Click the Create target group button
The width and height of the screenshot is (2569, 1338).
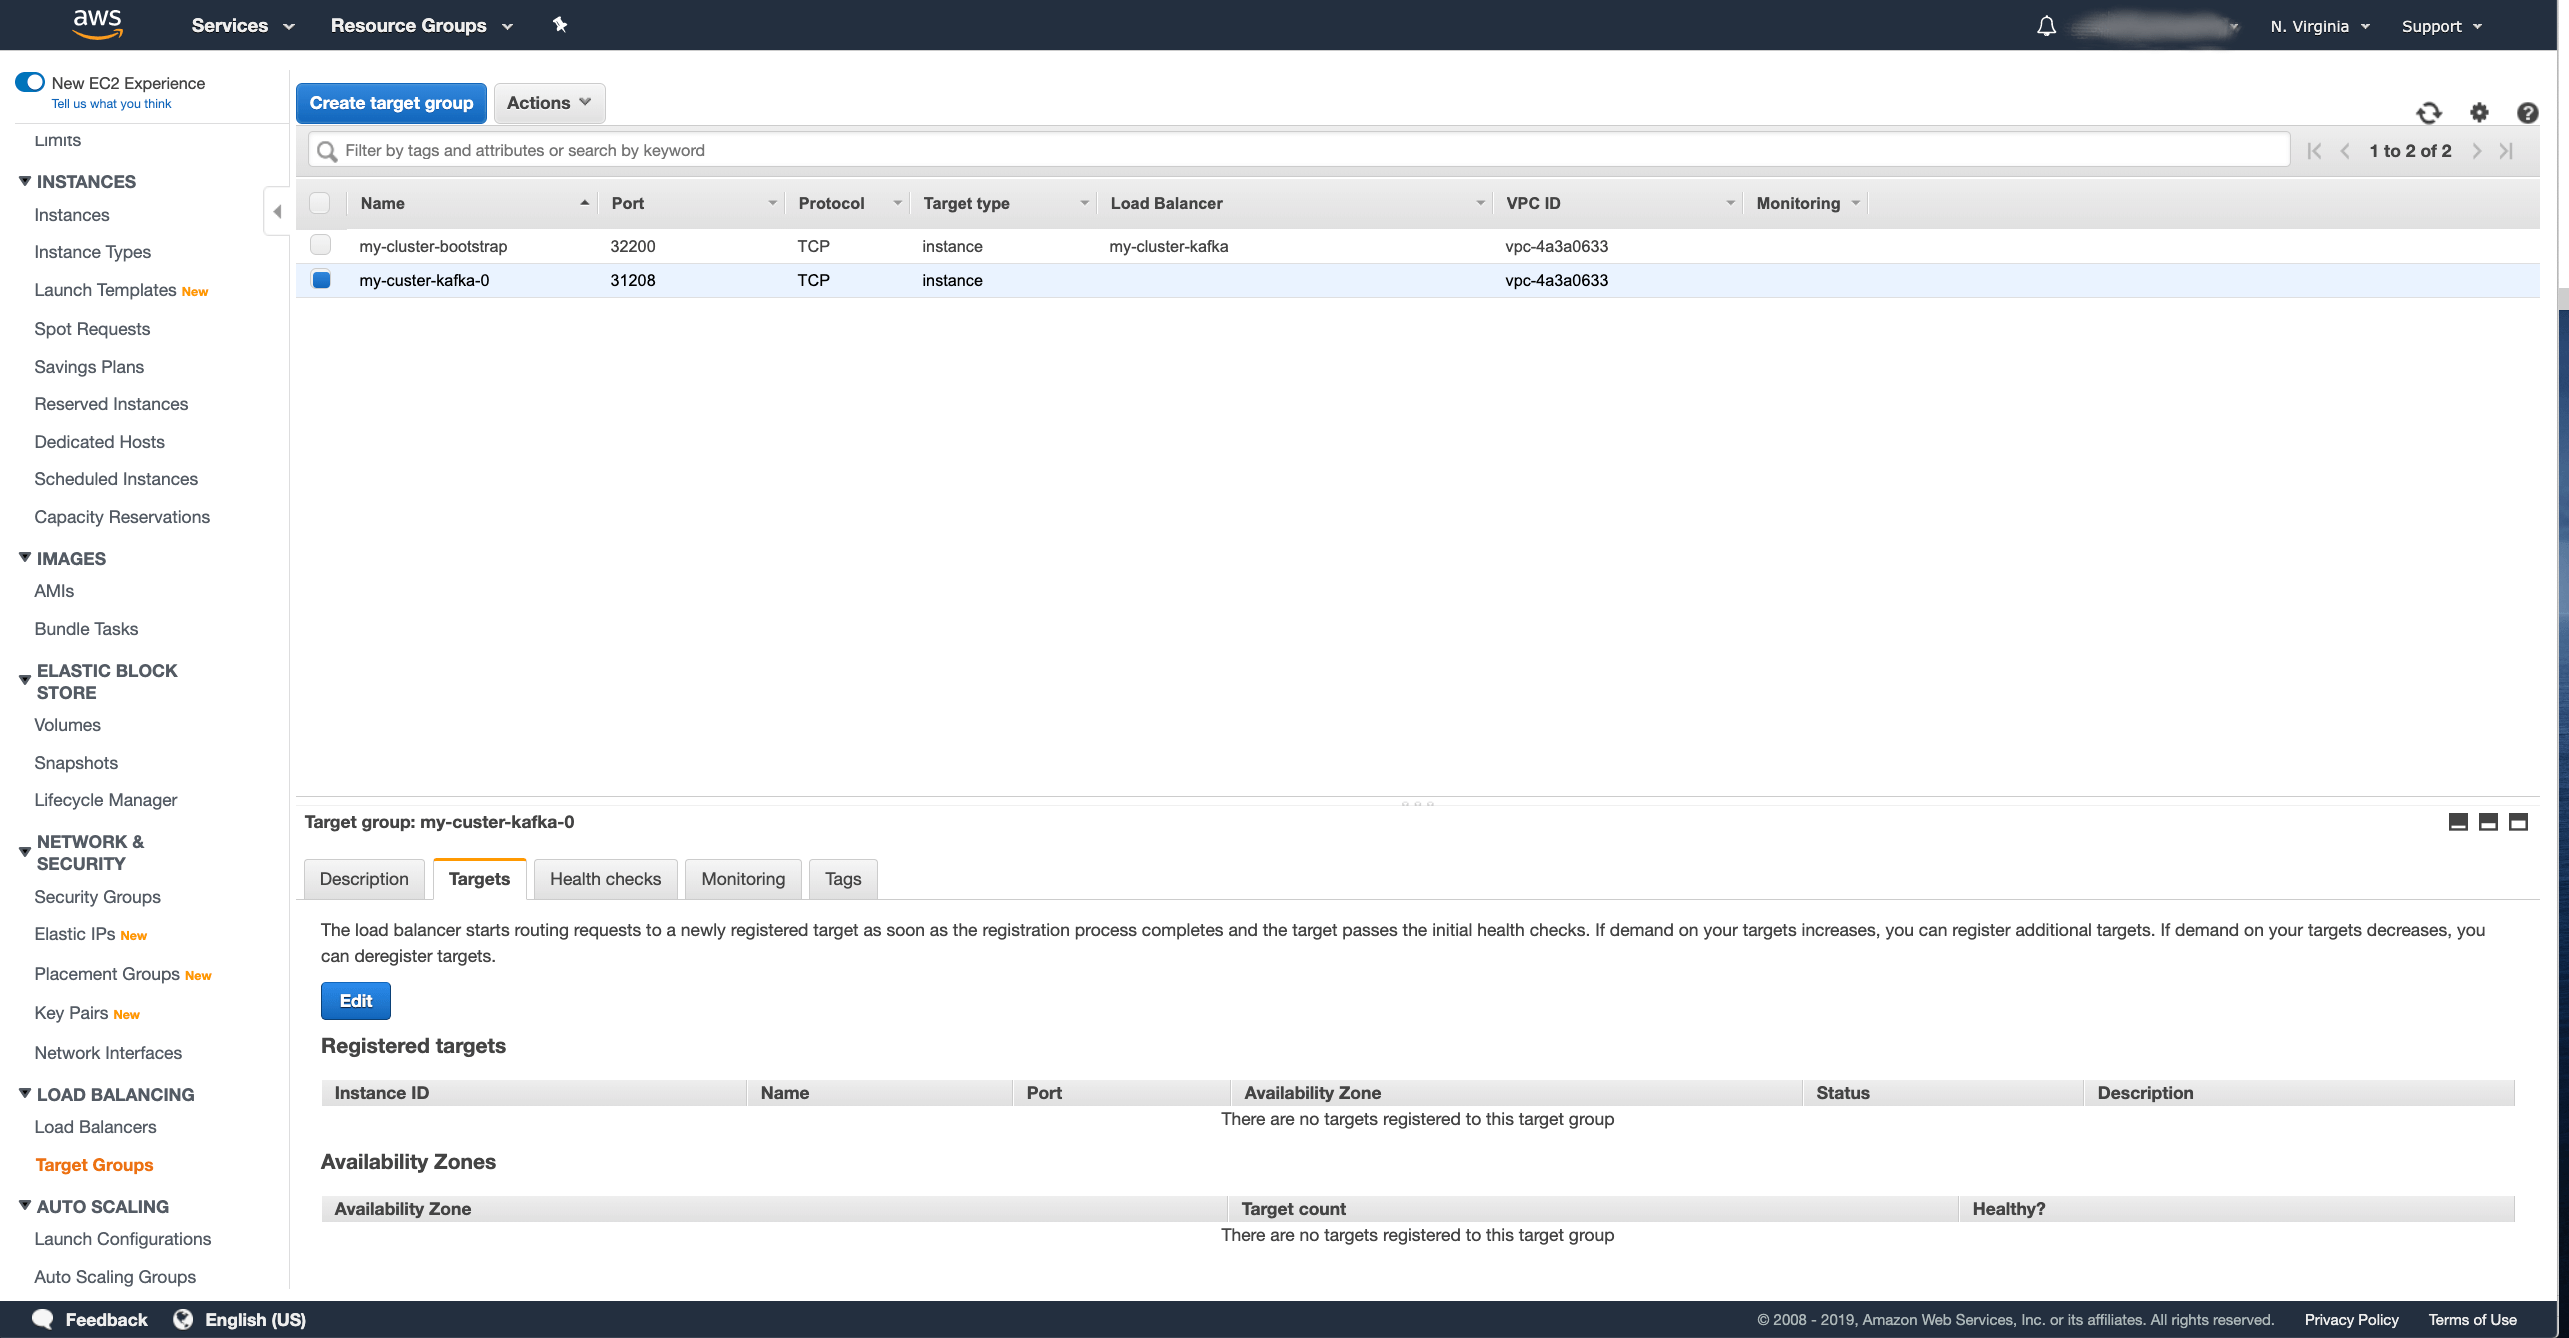tap(391, 103)
